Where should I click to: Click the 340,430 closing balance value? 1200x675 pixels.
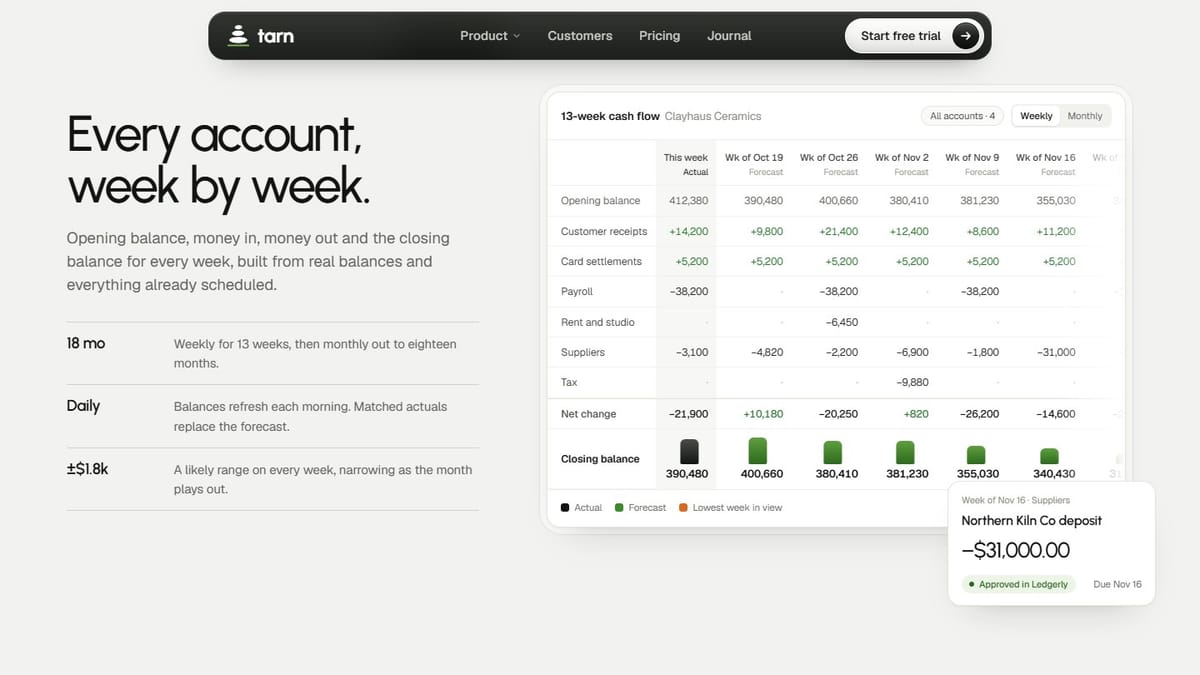(x=1055, y=474)
